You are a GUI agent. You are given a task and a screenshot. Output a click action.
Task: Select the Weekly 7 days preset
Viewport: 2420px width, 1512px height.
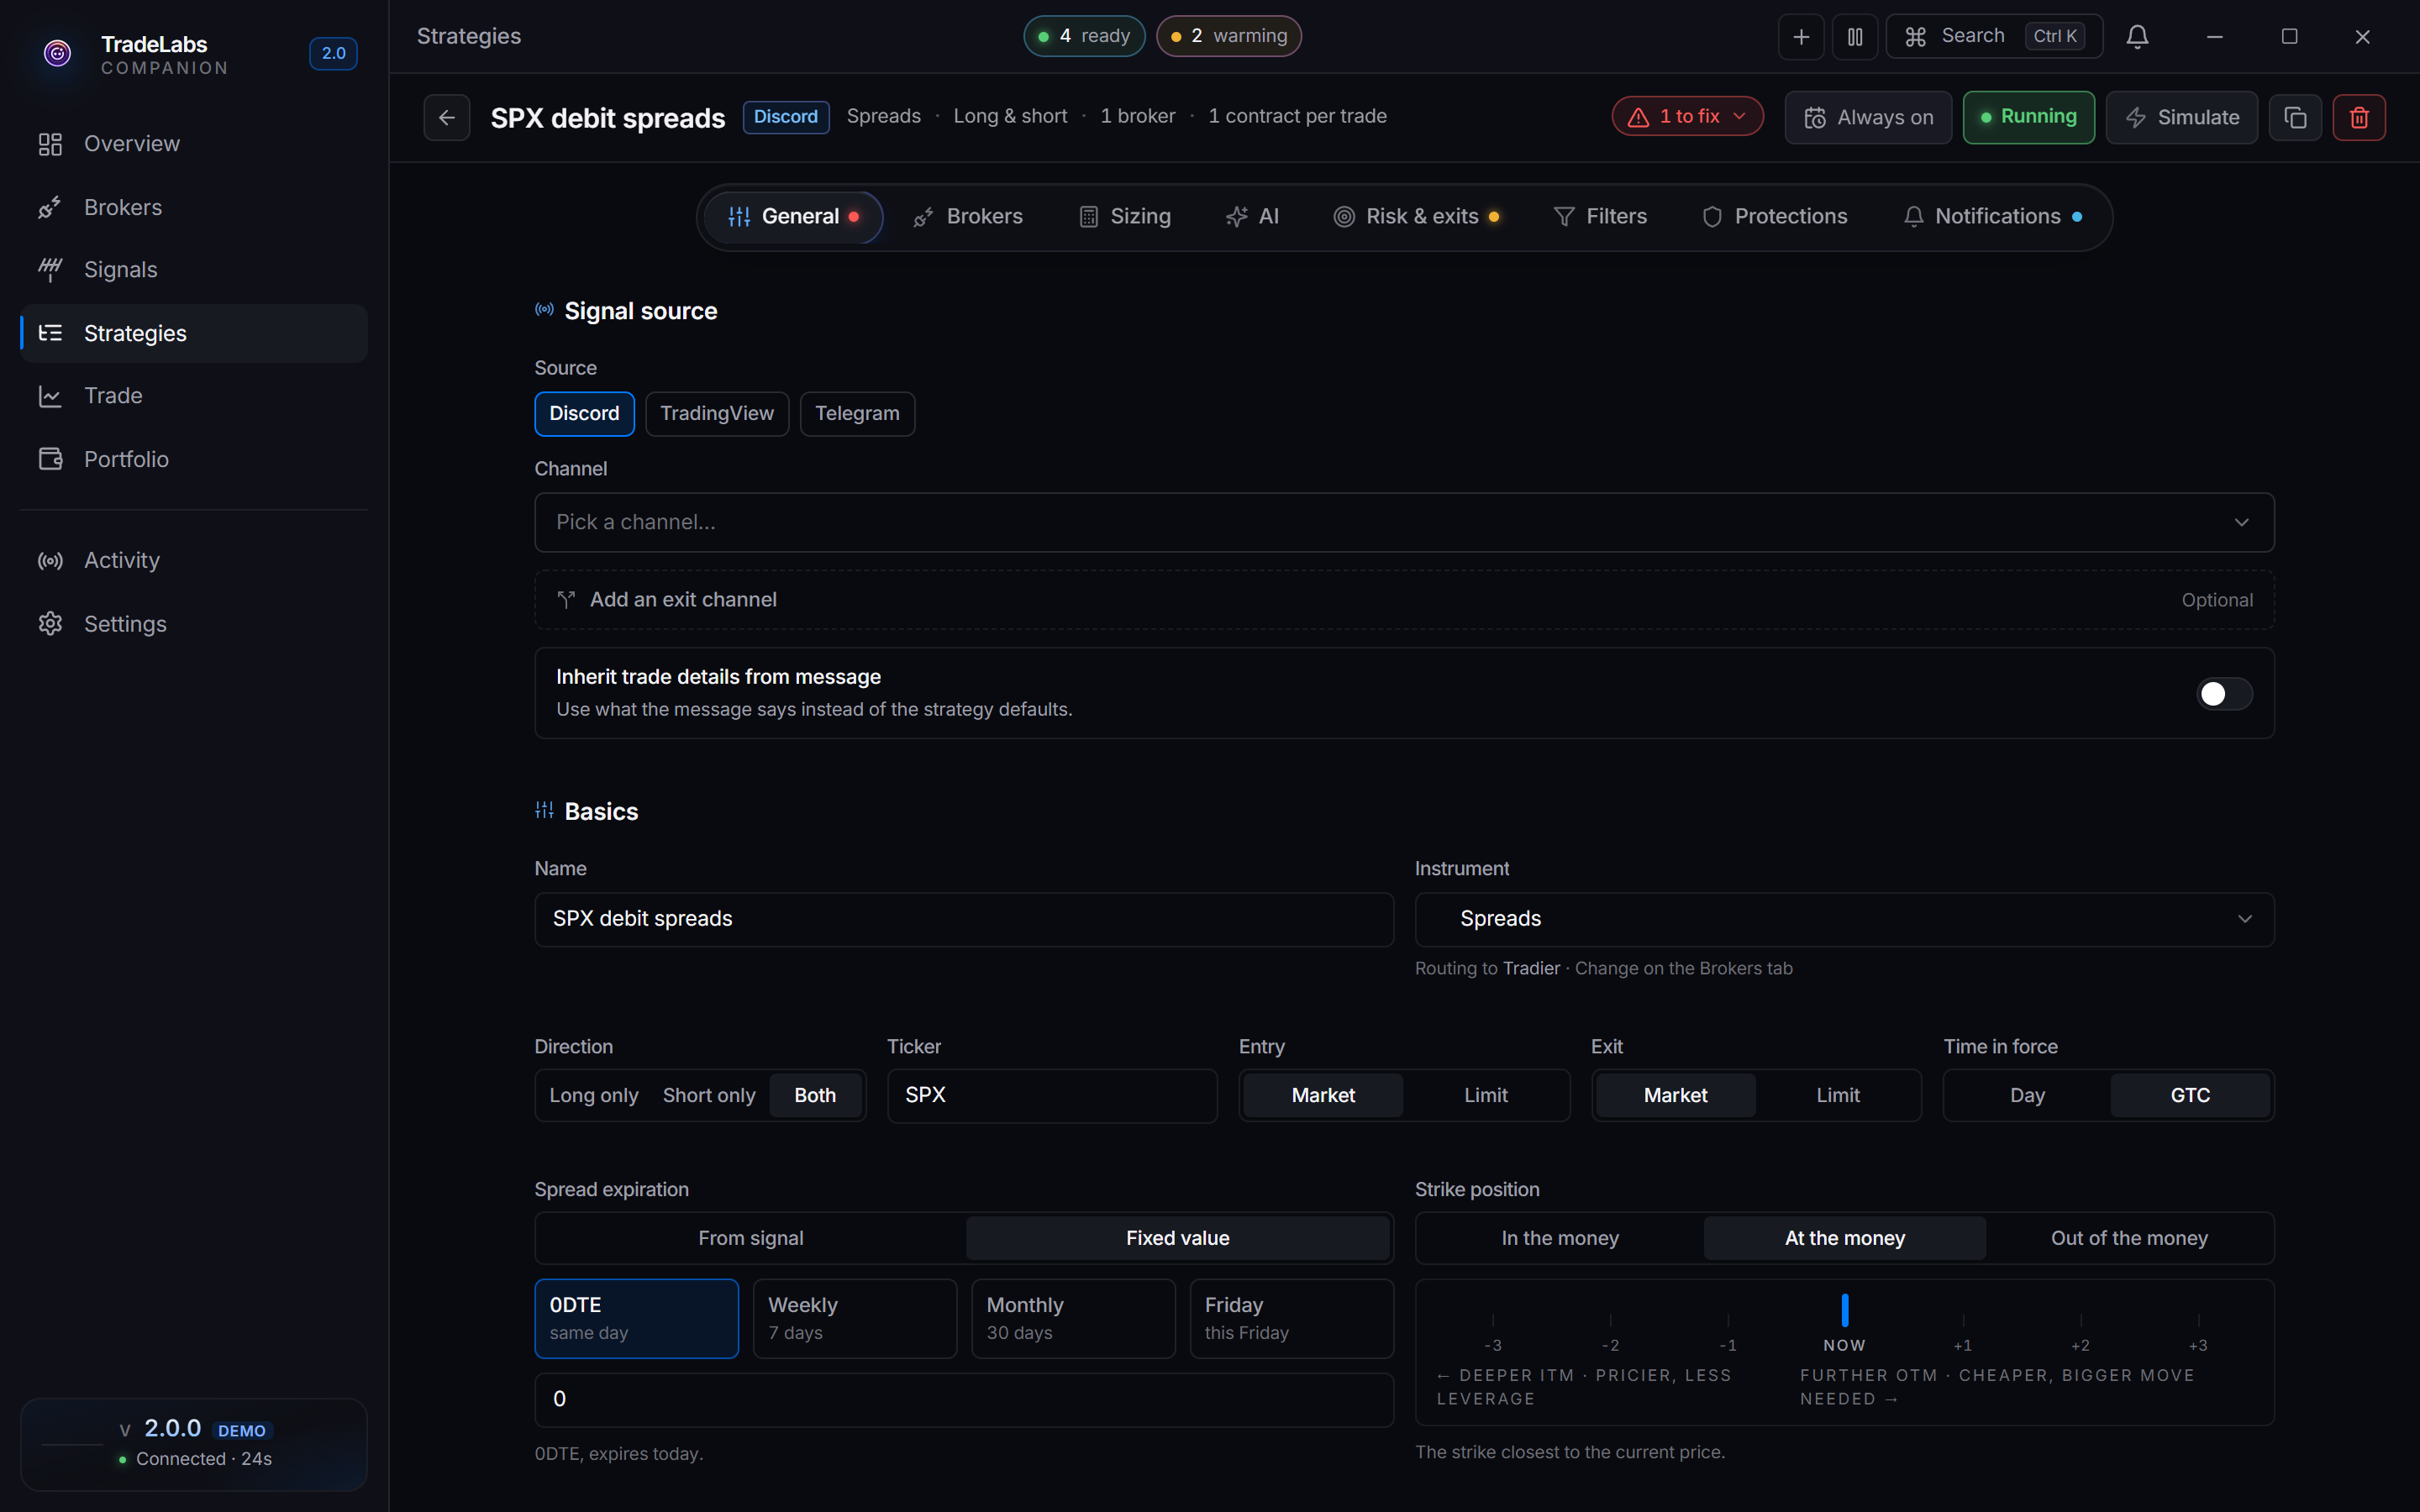coord(855,1319)
